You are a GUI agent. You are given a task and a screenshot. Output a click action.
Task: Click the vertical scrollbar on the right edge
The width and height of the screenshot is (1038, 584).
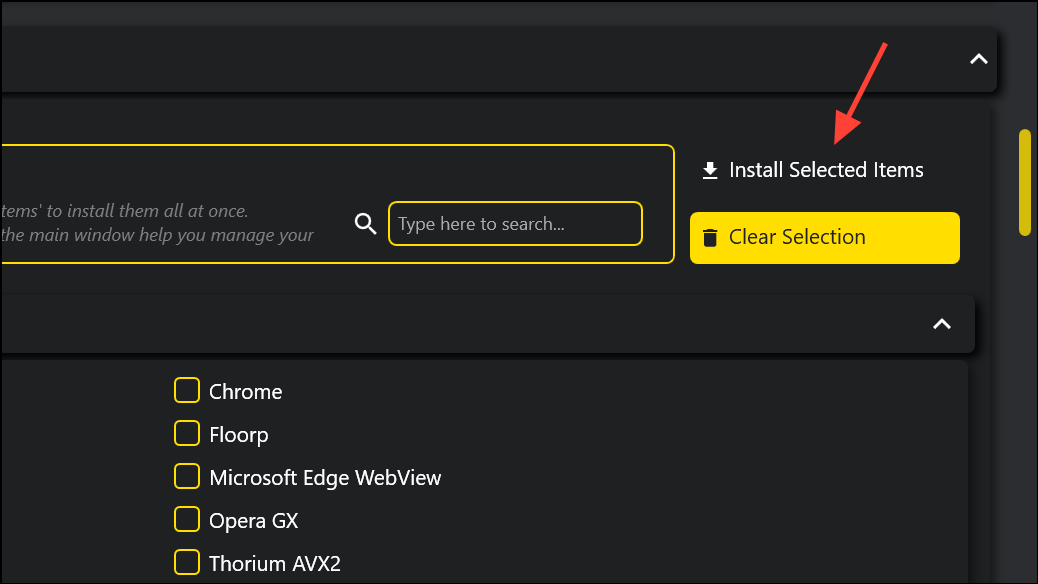1026,180
